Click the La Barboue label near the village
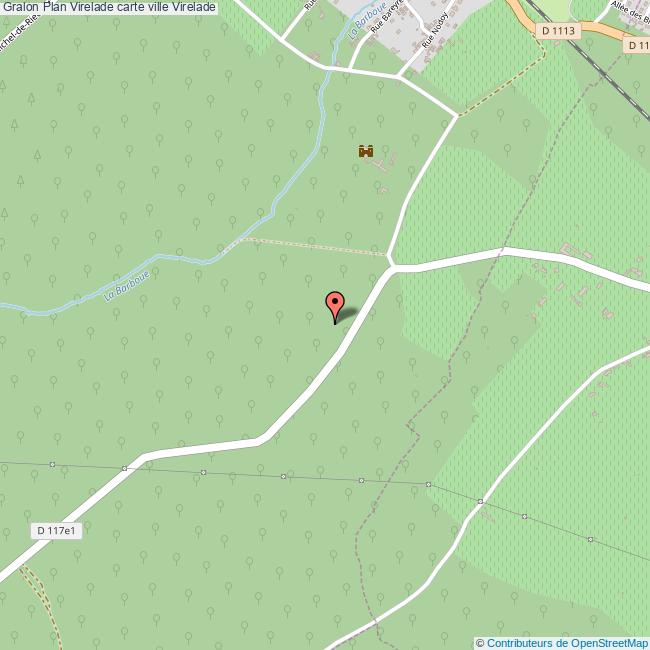This screenshot has height=650, width=650. point(367,20)
